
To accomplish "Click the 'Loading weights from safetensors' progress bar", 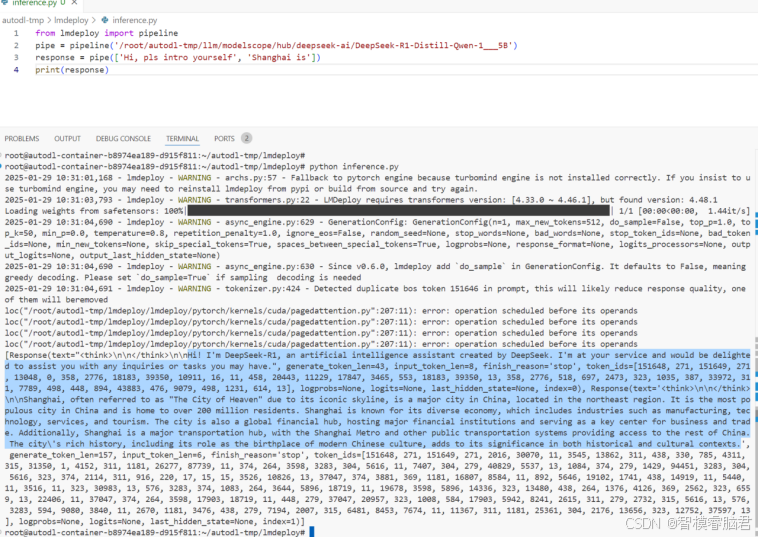I will click(x=398, y=211).
